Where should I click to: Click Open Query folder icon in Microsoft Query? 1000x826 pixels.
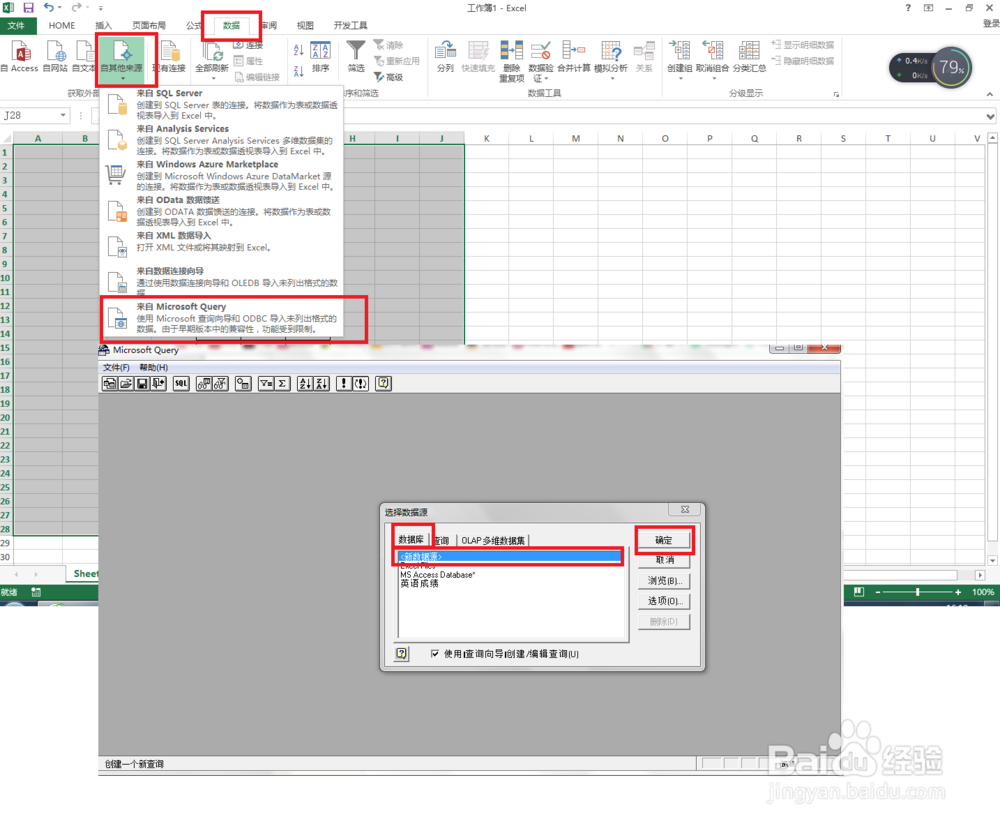pos(126,383)
